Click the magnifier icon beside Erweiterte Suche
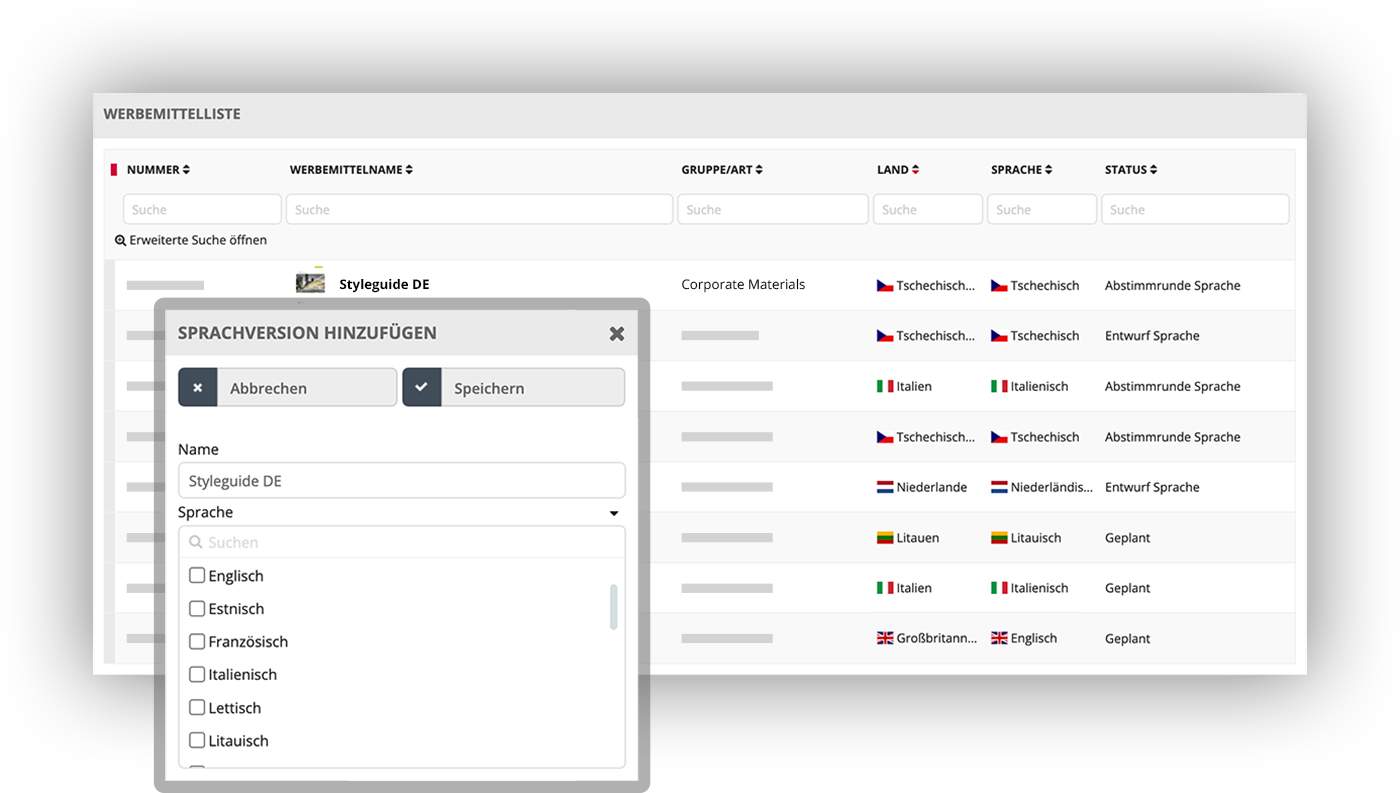 [120, 241]
